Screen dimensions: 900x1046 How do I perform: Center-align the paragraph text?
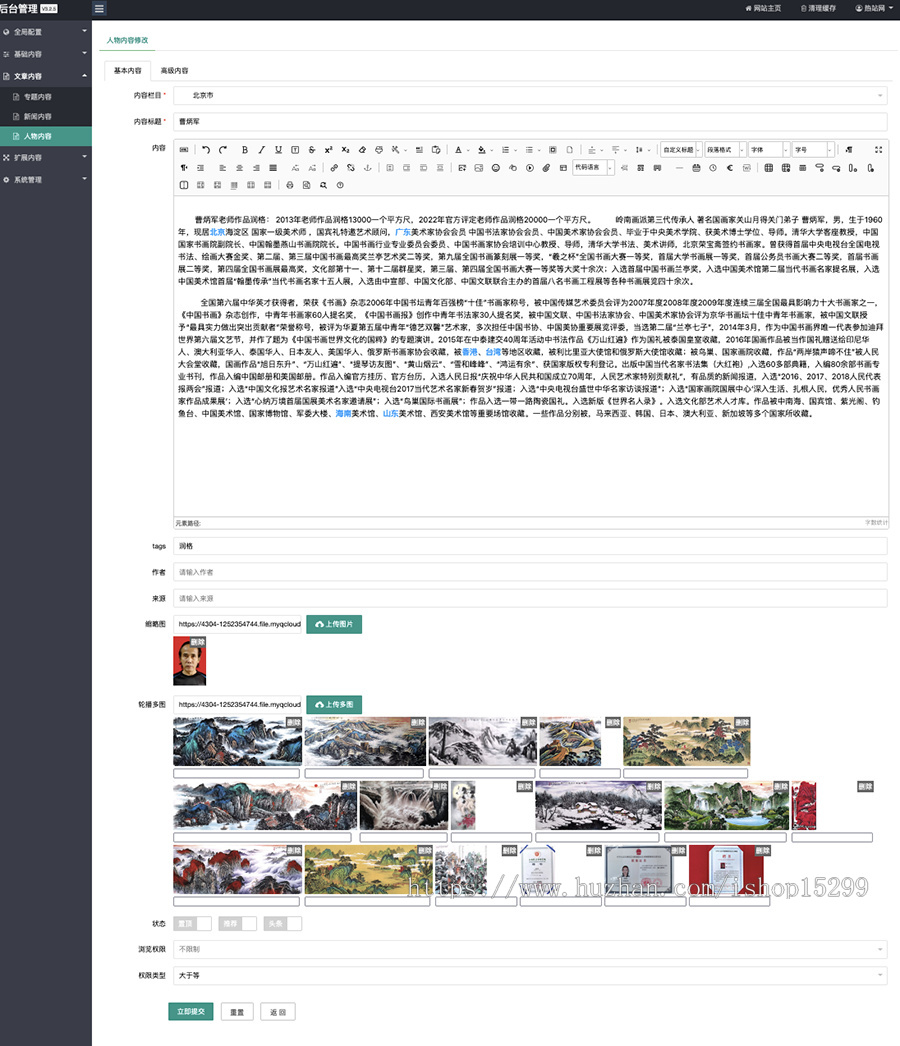(240, 168)
